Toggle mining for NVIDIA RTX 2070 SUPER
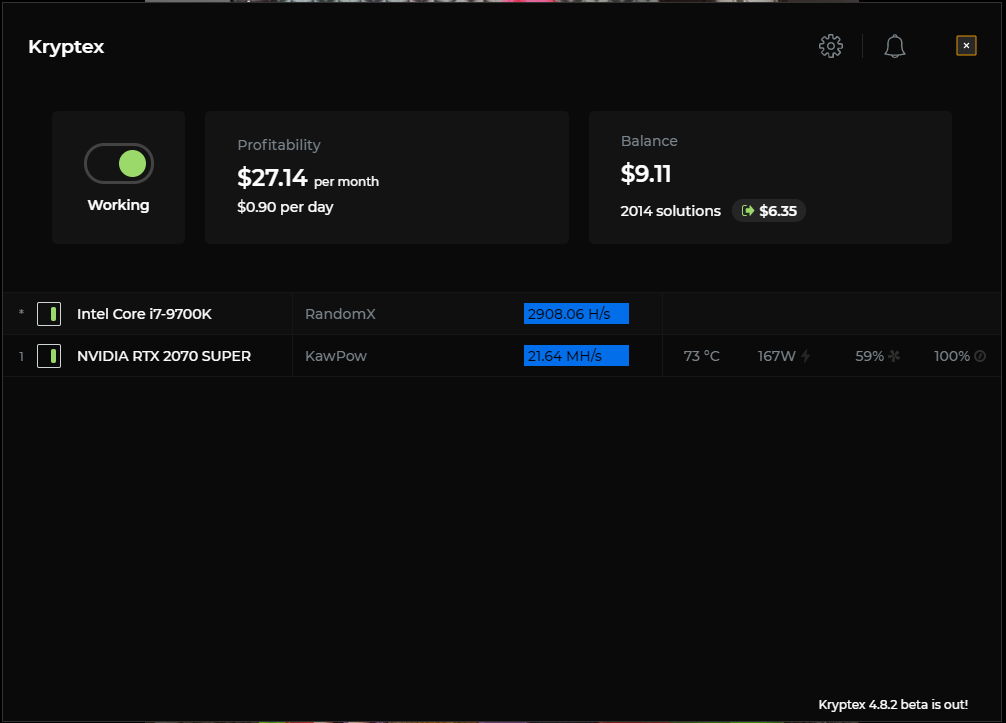The height and width of the screenshot is (723, 1006). click(49, 355)
